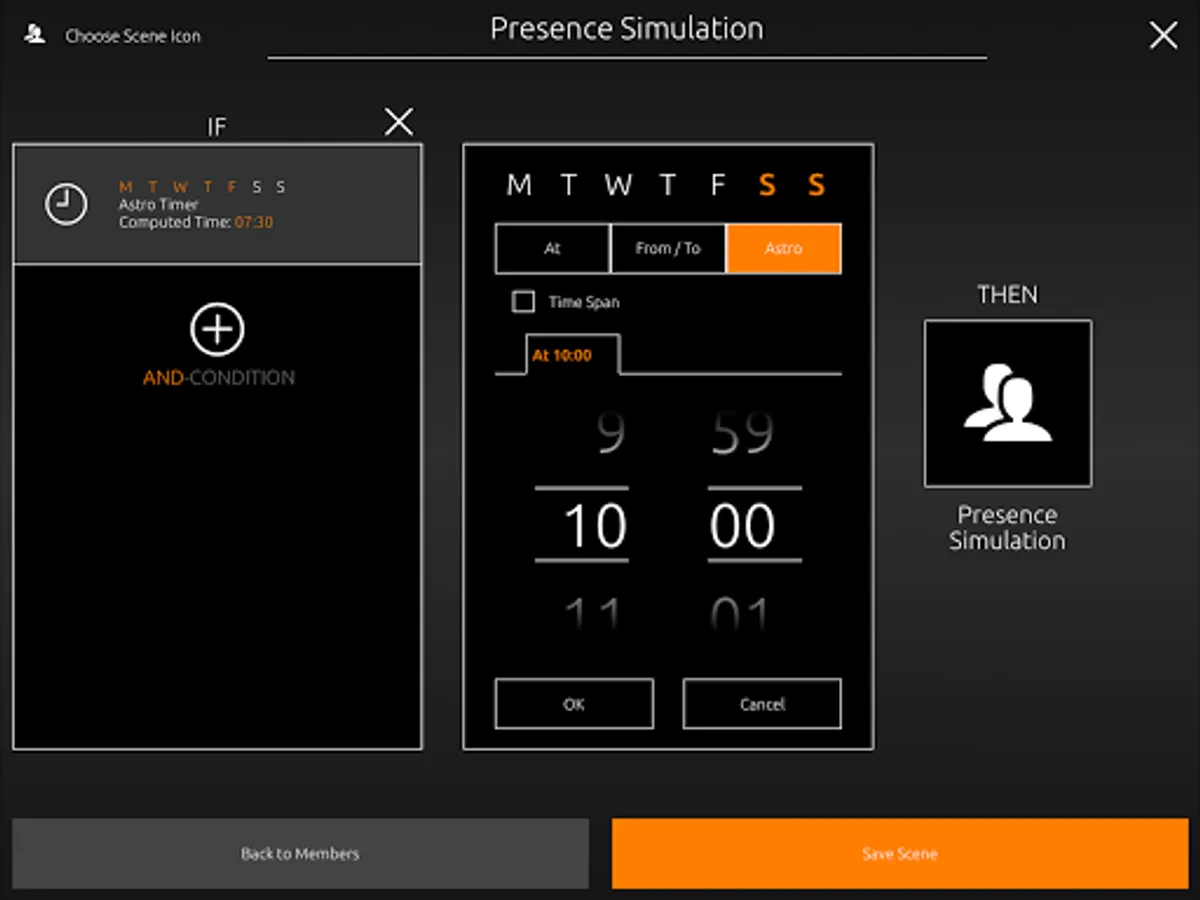1200x900 pixels.
Task: Pick hour 11 in the time wheel
Action: coord(593,612)
